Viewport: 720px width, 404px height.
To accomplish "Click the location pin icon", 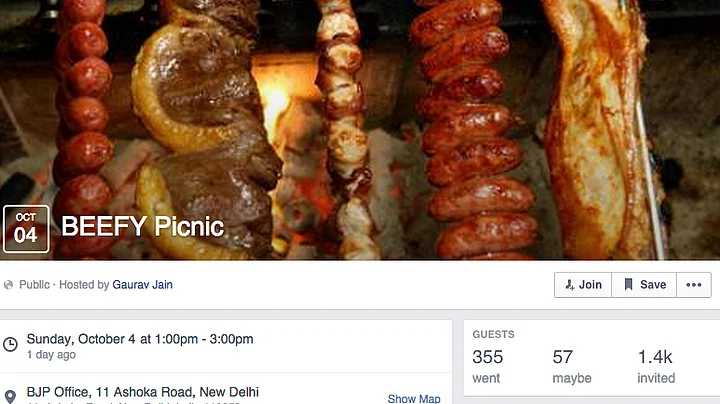I will pos(10,396).
